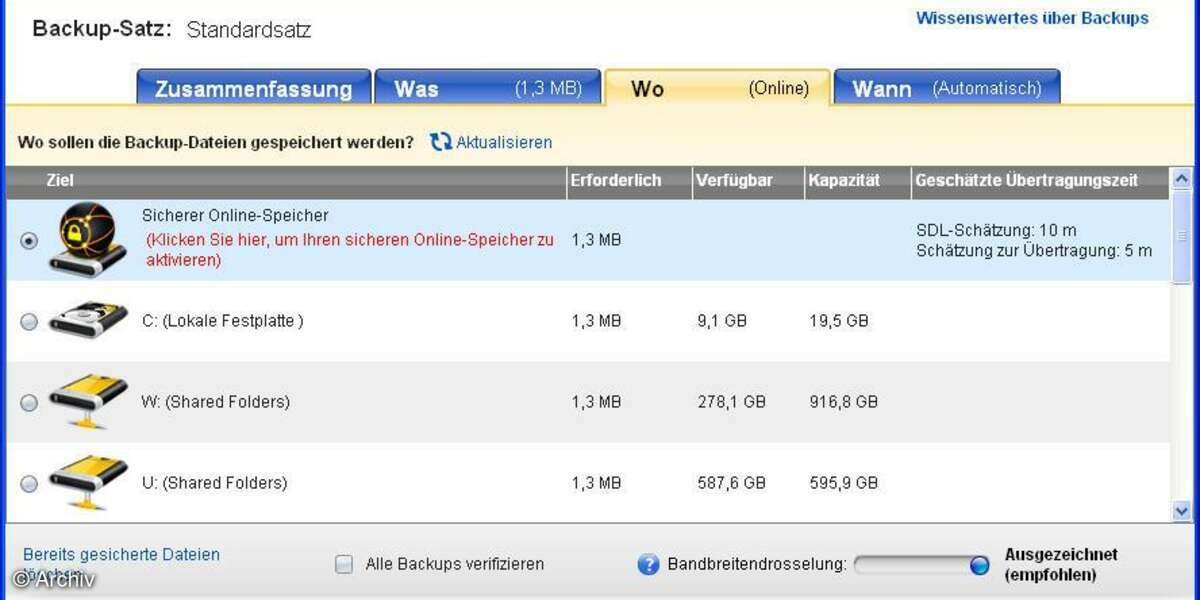Click the Bandbreitendrosselung slider handle
Image resolution: width=1200 pixels, height=600 pixels.
[x=979, y=565]
